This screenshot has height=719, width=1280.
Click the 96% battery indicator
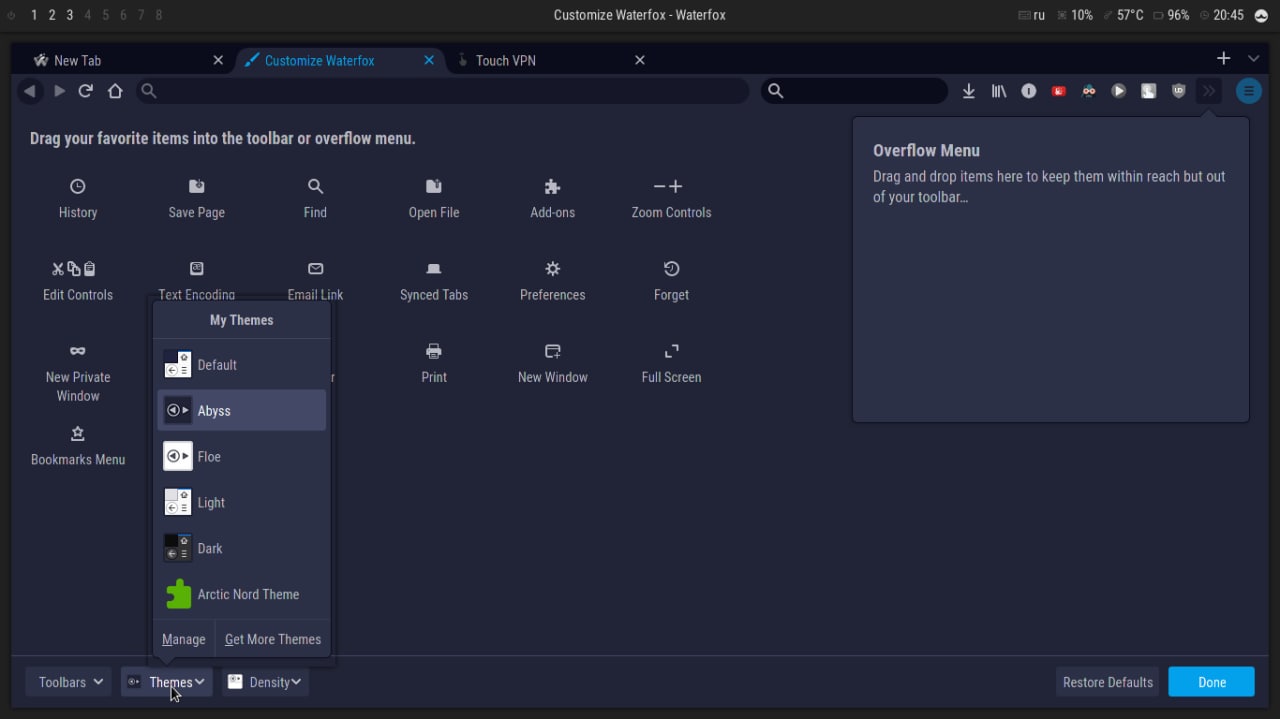(x=1171, y=15)
